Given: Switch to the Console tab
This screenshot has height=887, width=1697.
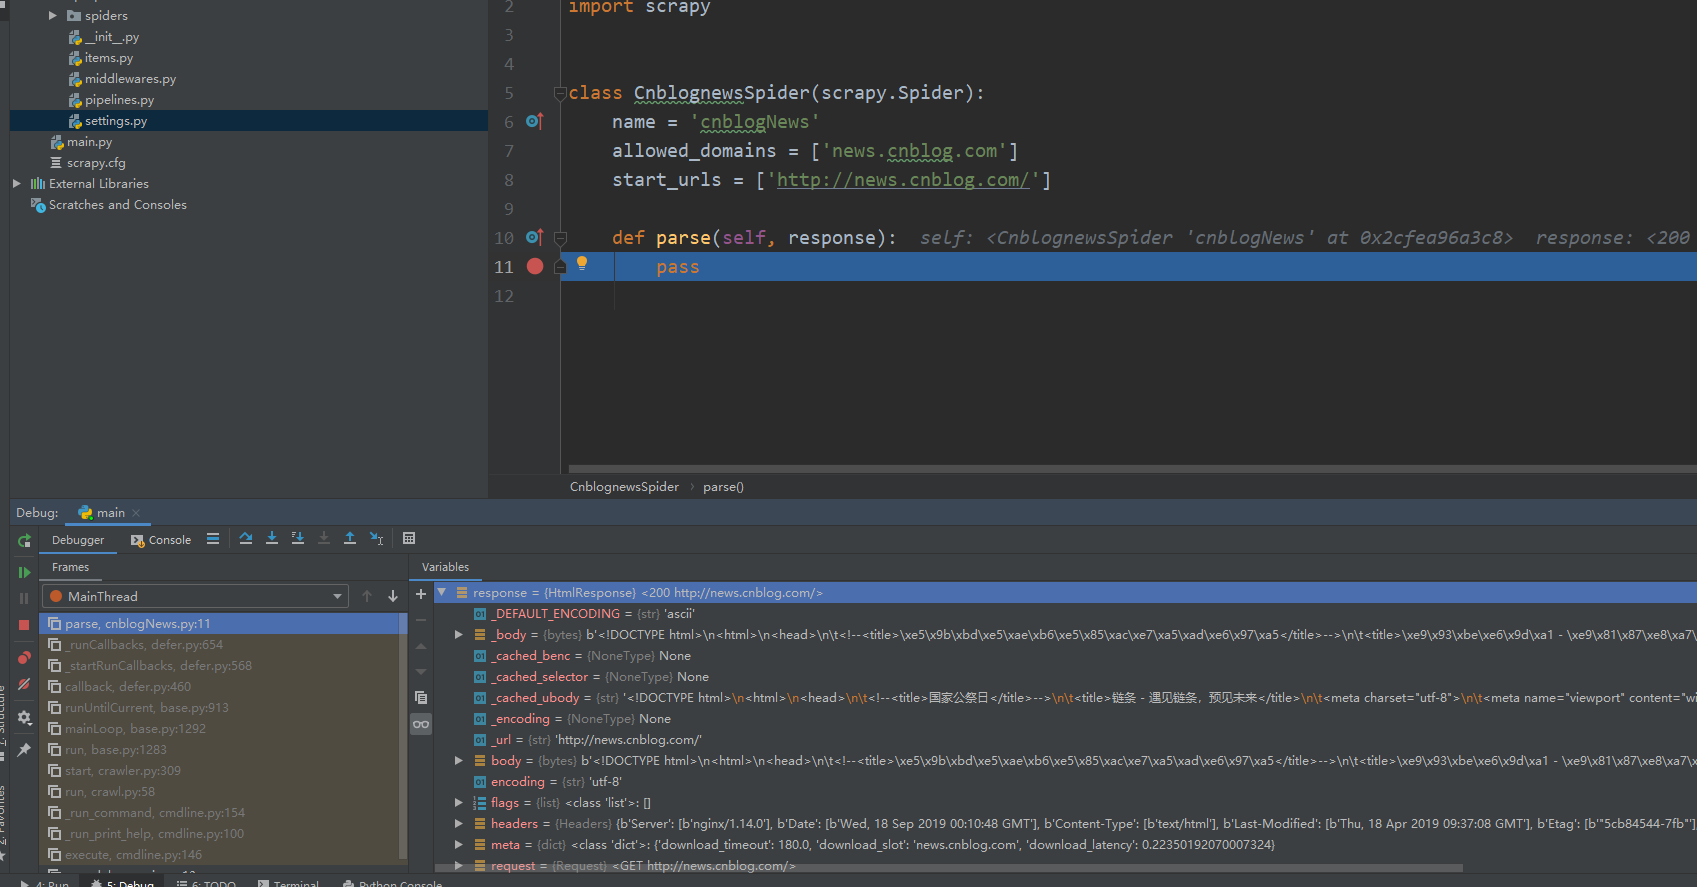Looking at the screenshot, I should [160, 540].
